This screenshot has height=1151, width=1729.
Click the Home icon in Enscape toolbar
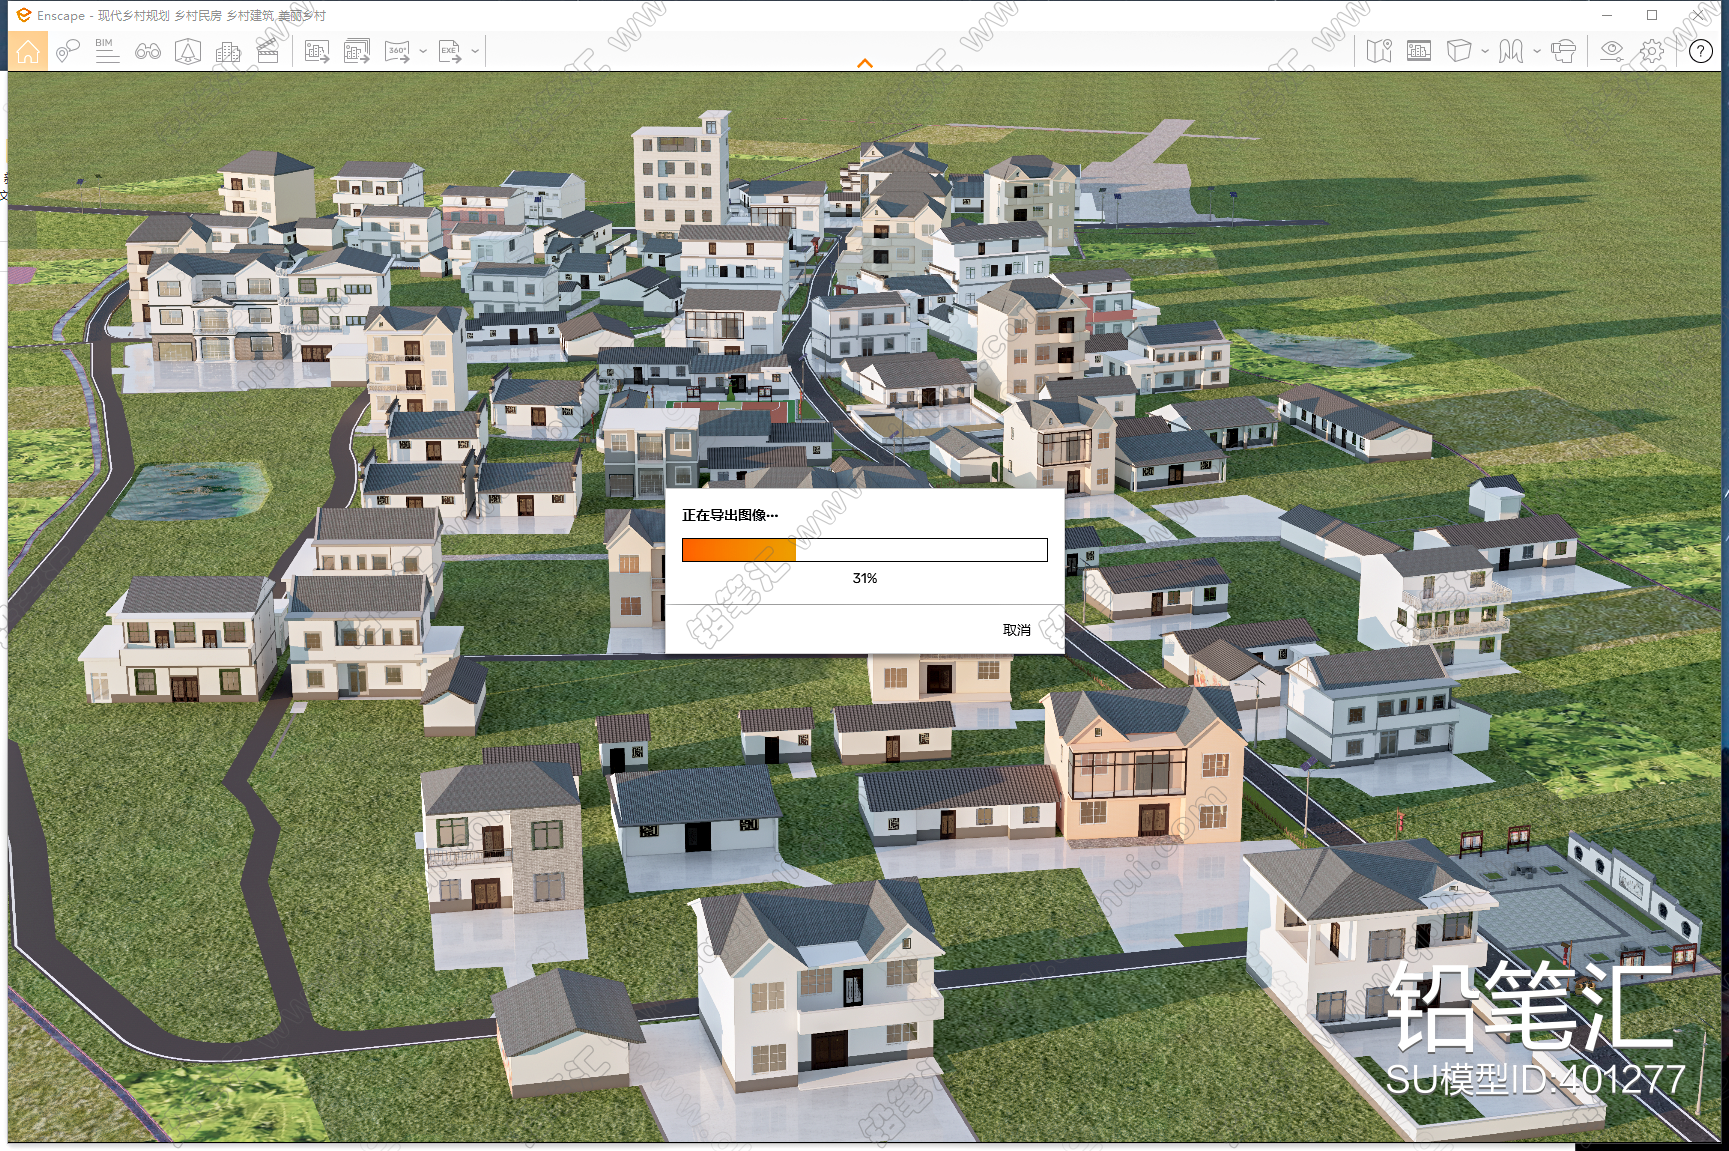(x=28, y=51)
